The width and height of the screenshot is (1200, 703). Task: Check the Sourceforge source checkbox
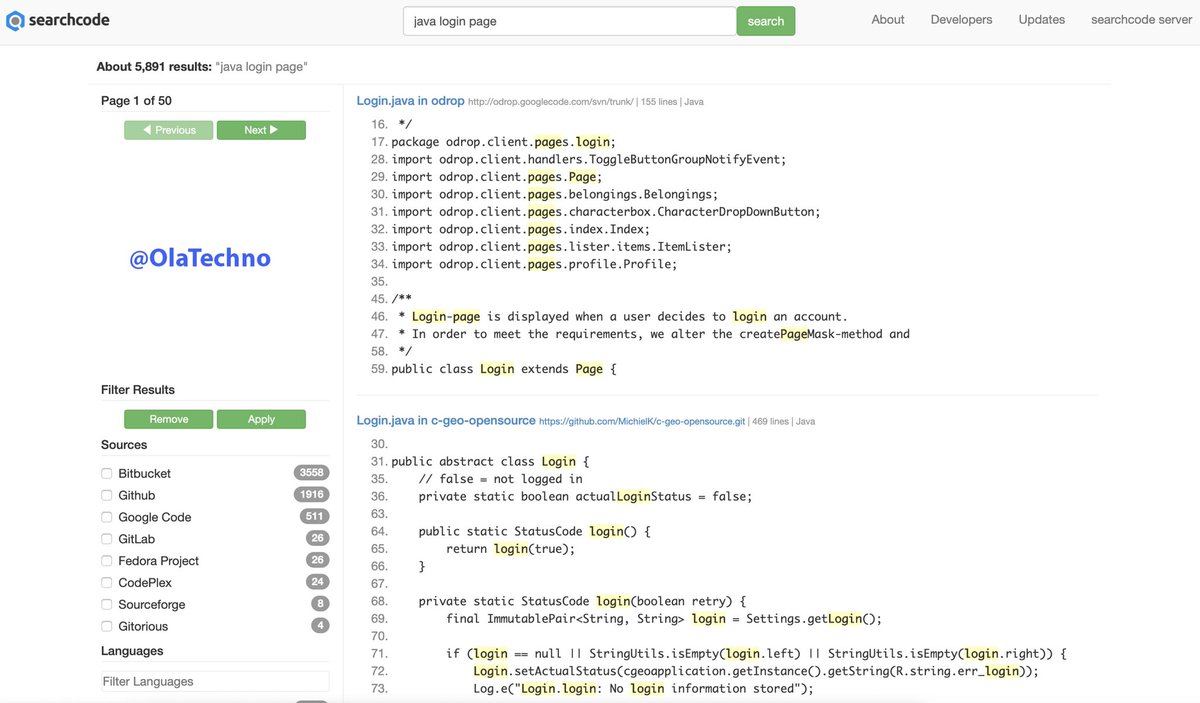(x=107, y=604)
